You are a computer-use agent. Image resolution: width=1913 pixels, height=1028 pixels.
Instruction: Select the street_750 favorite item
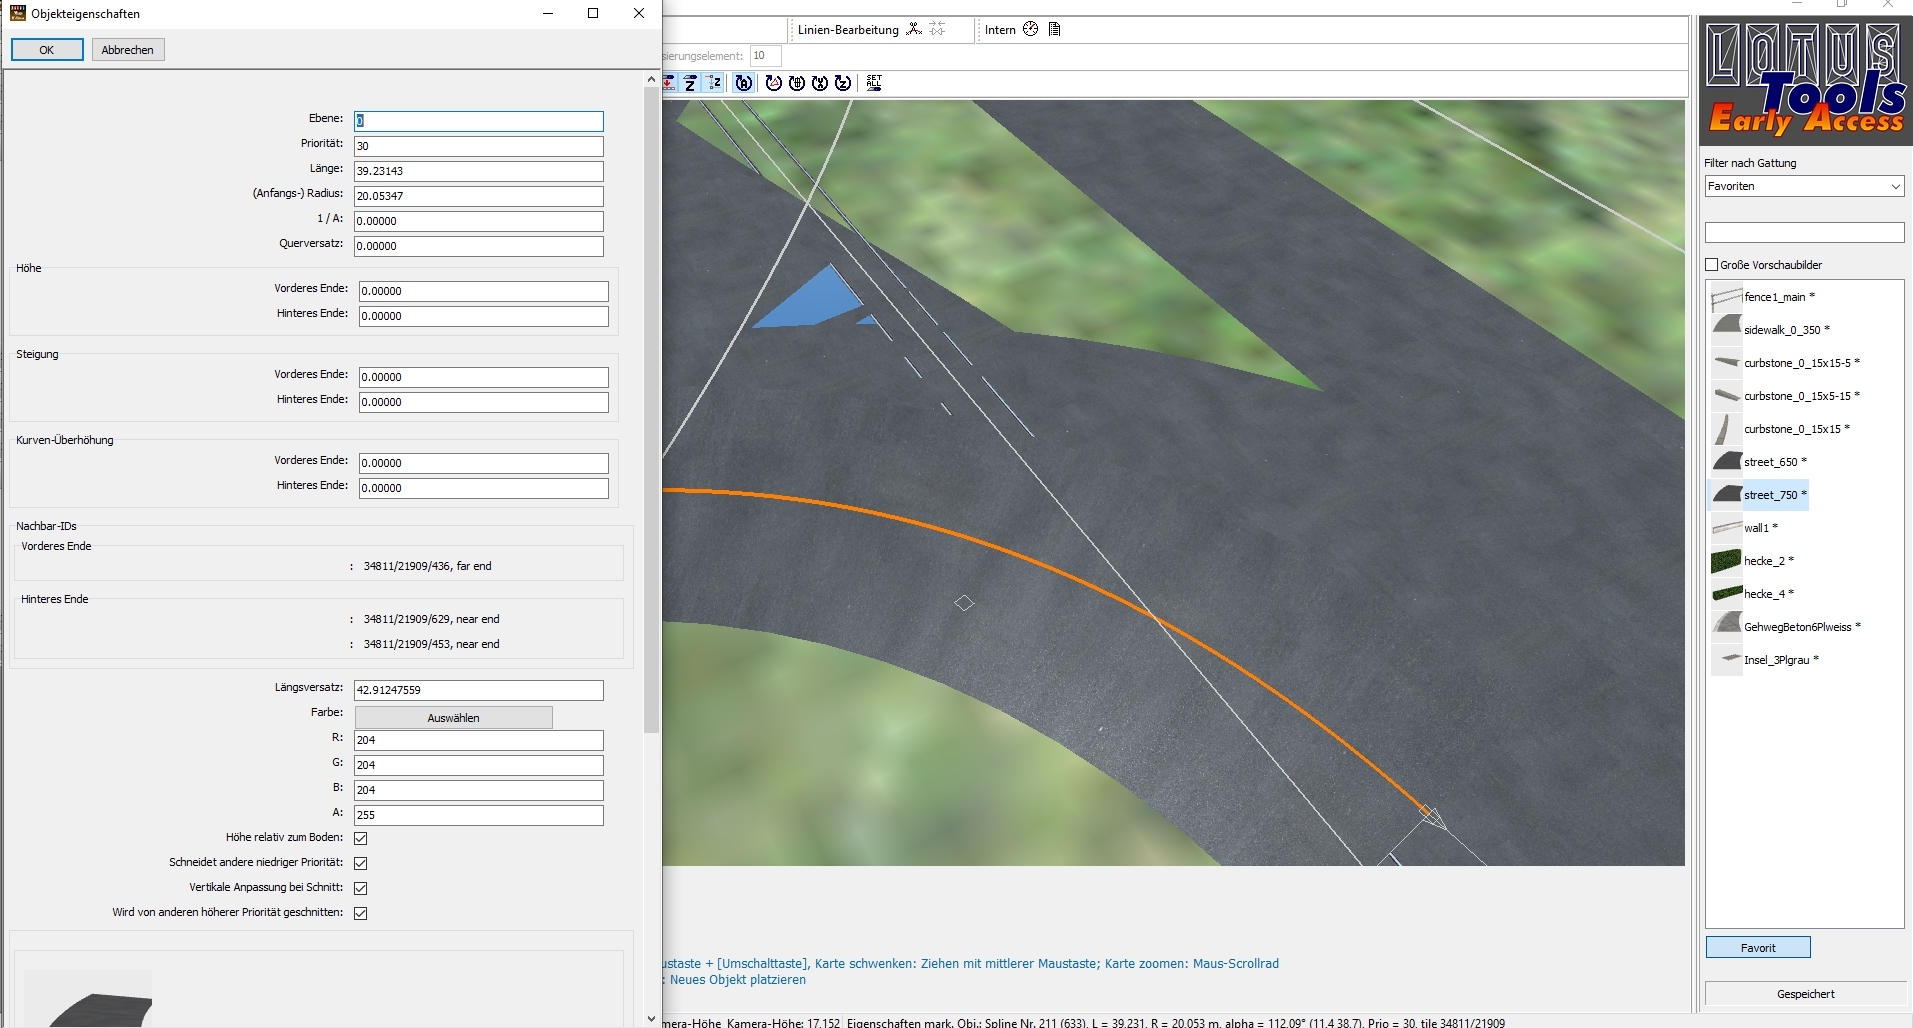click(1760, 495)
